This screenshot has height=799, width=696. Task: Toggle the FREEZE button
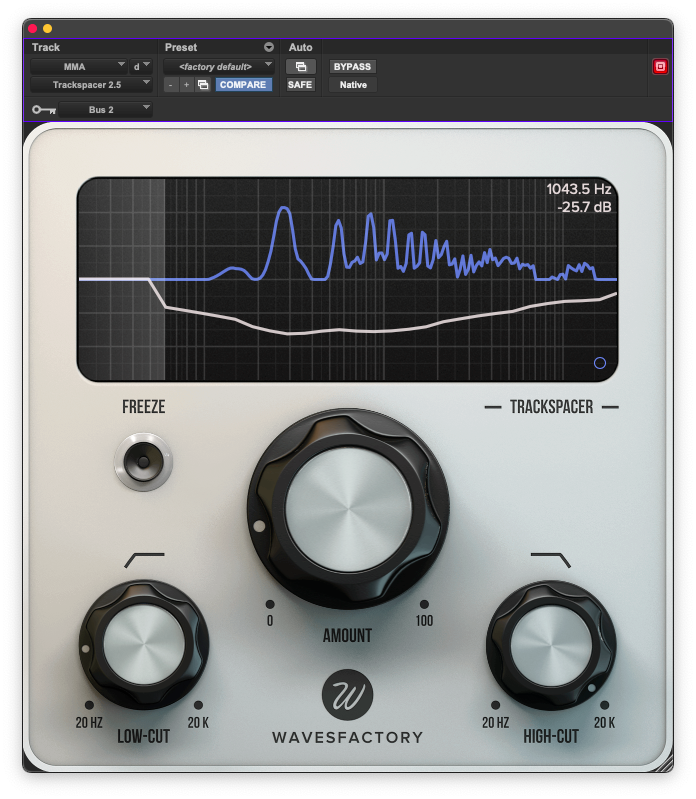point(144,462)
